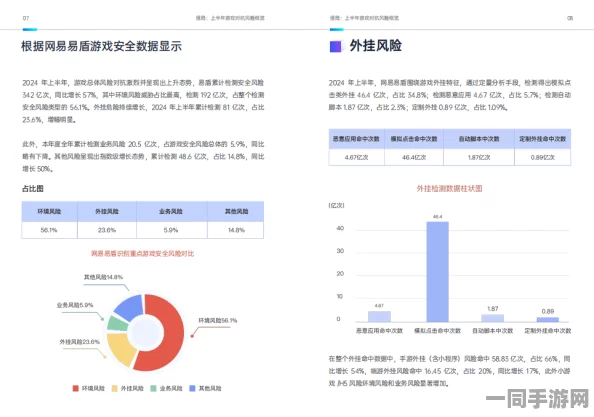Click the 外挂风险 section heading
Screen dimensions: 594x417
pos(375,46)
